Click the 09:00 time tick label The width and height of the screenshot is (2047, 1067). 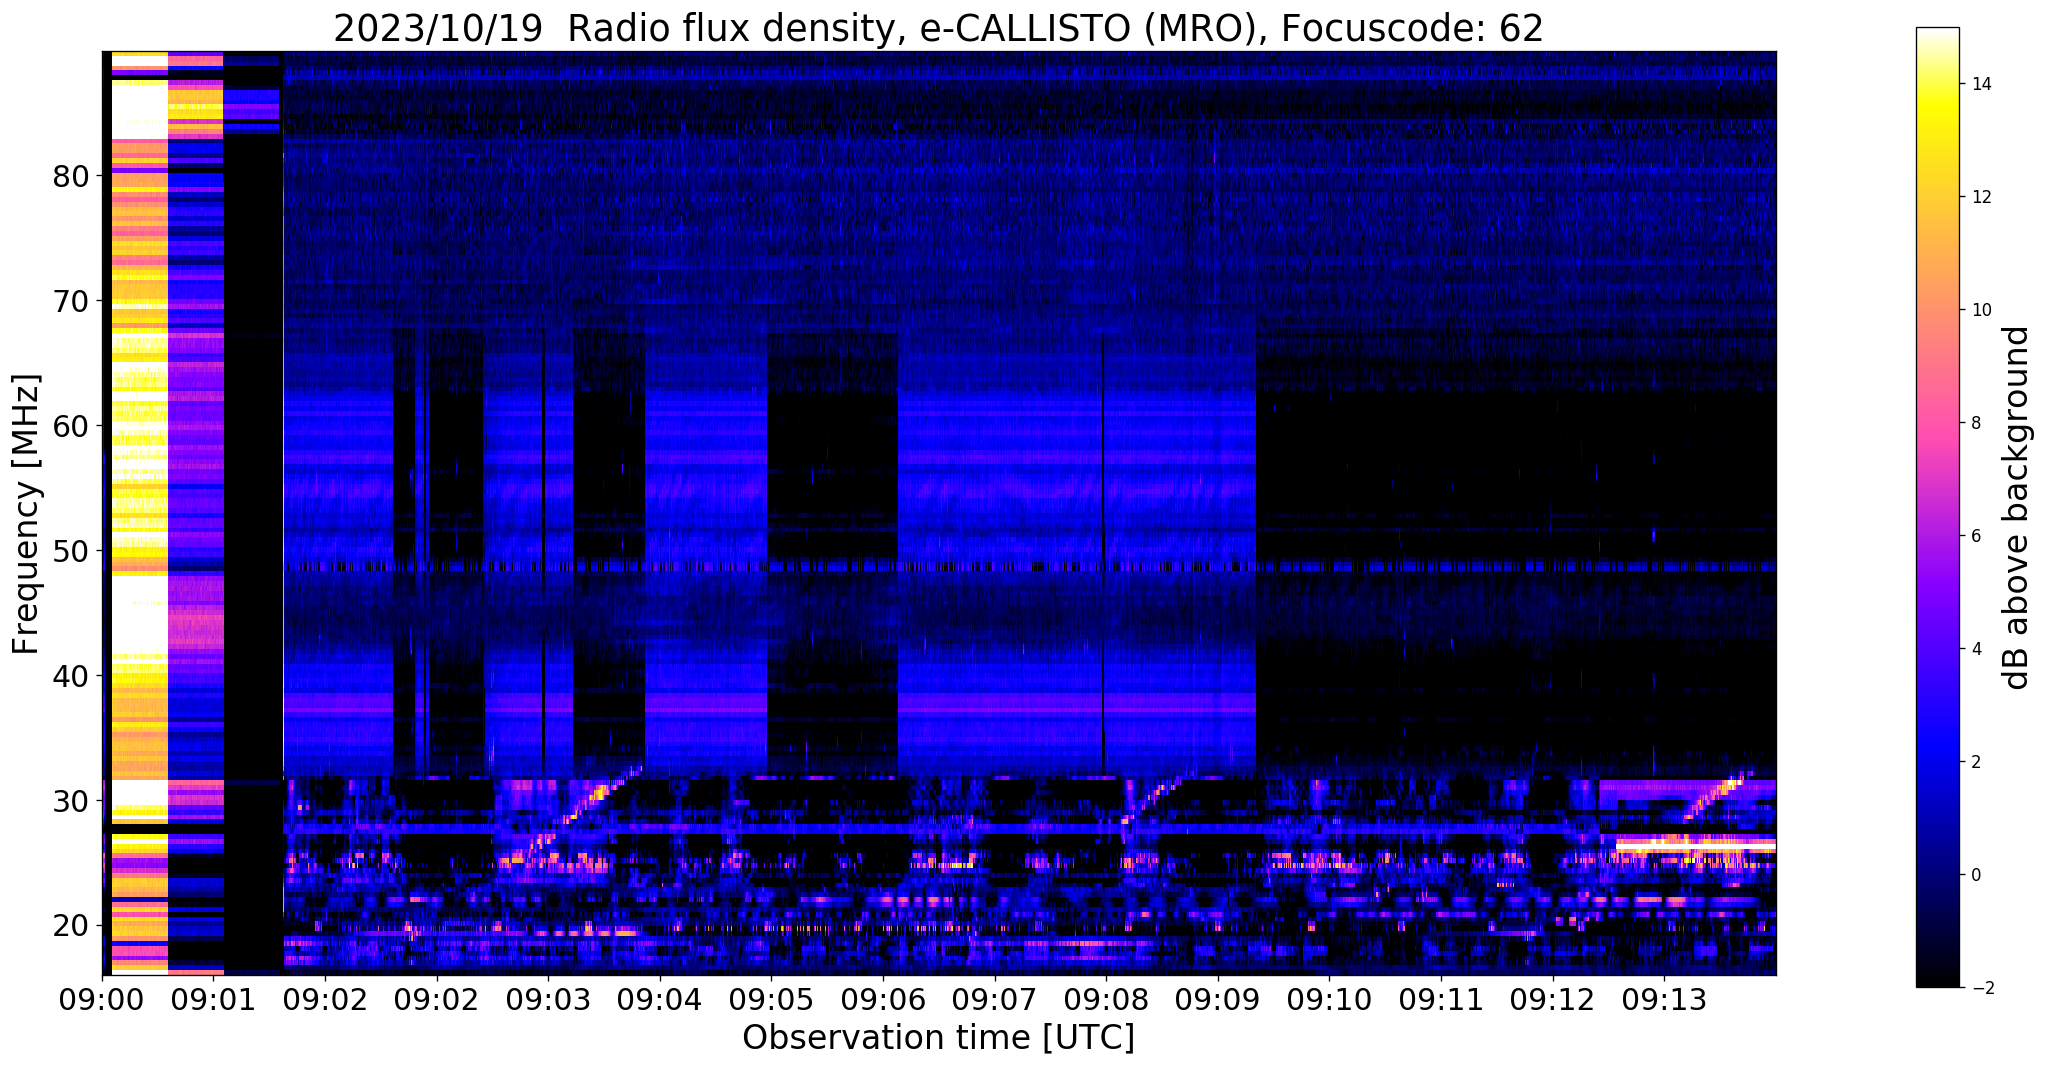tap(102, 1000)
